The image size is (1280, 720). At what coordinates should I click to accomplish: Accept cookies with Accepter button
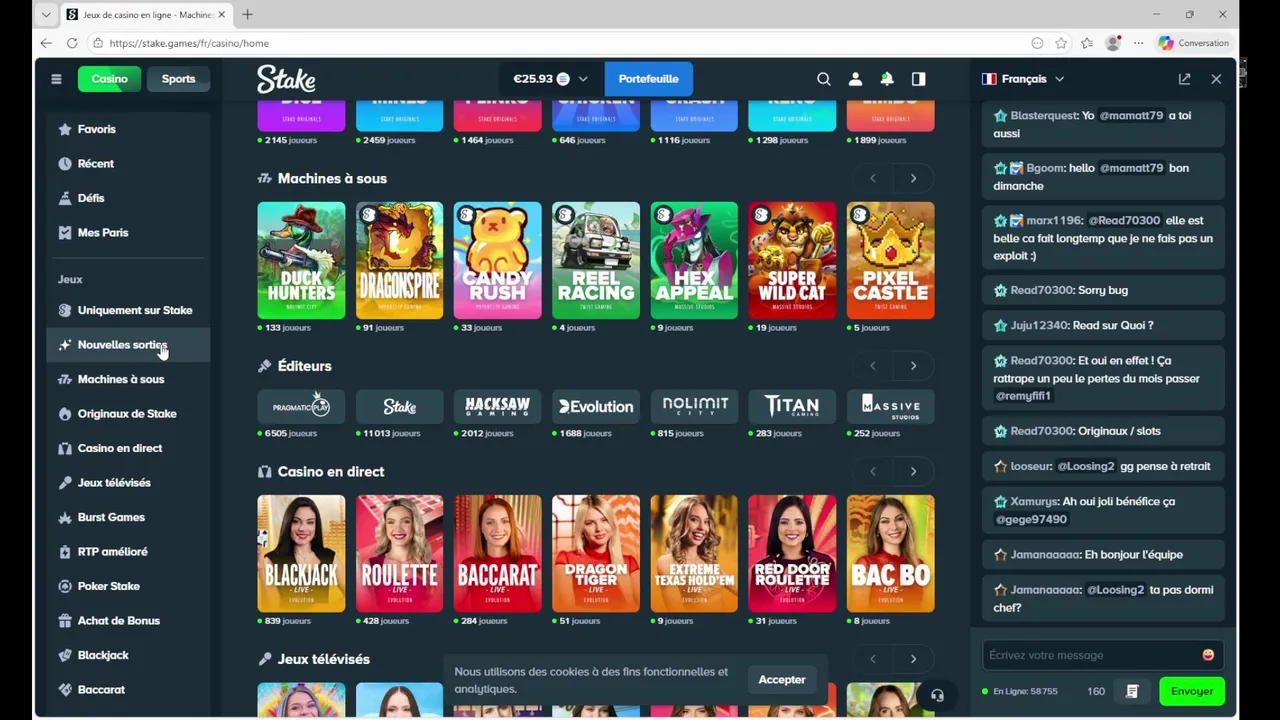pyautogui.click(x=782, y=680)
